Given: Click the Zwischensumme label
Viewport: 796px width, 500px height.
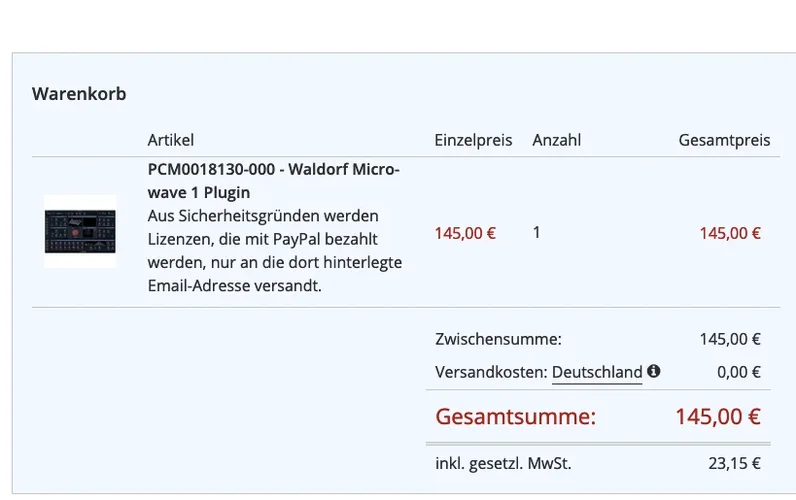Looking at the screenshot, I should pyautogui.click(x=498, y=339).
